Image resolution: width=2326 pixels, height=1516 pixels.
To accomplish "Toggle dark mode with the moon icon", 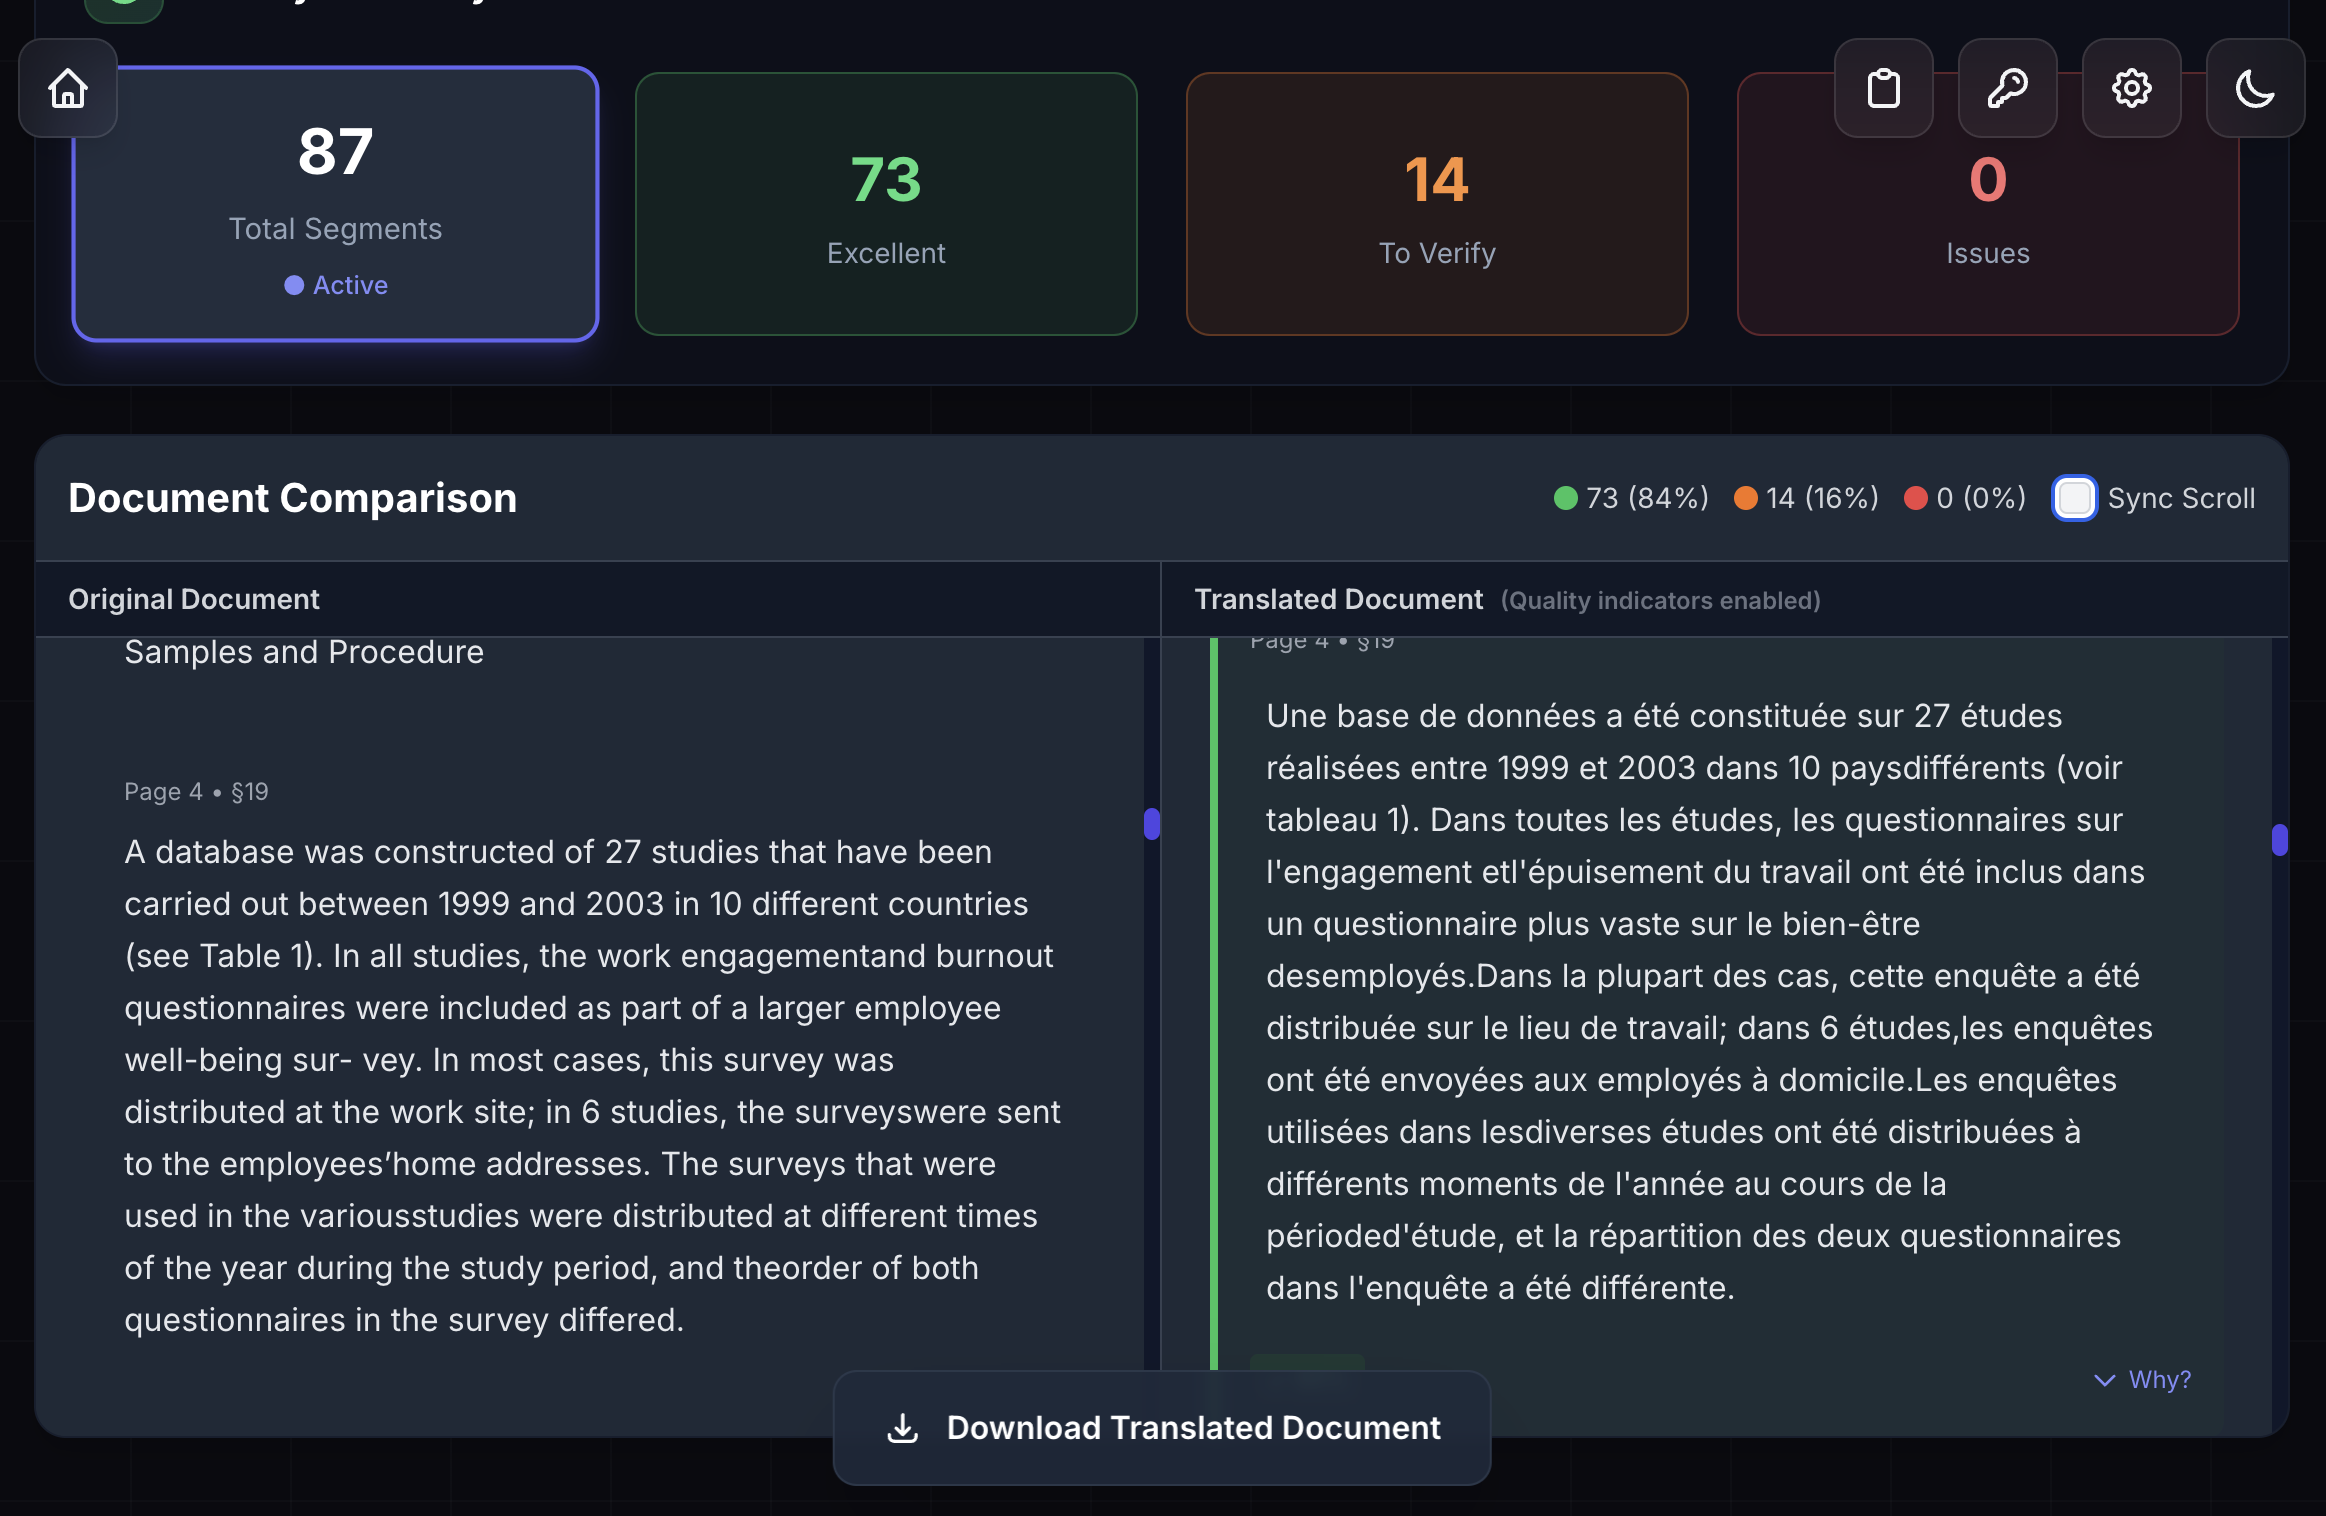I will (x=2256, y=89).
